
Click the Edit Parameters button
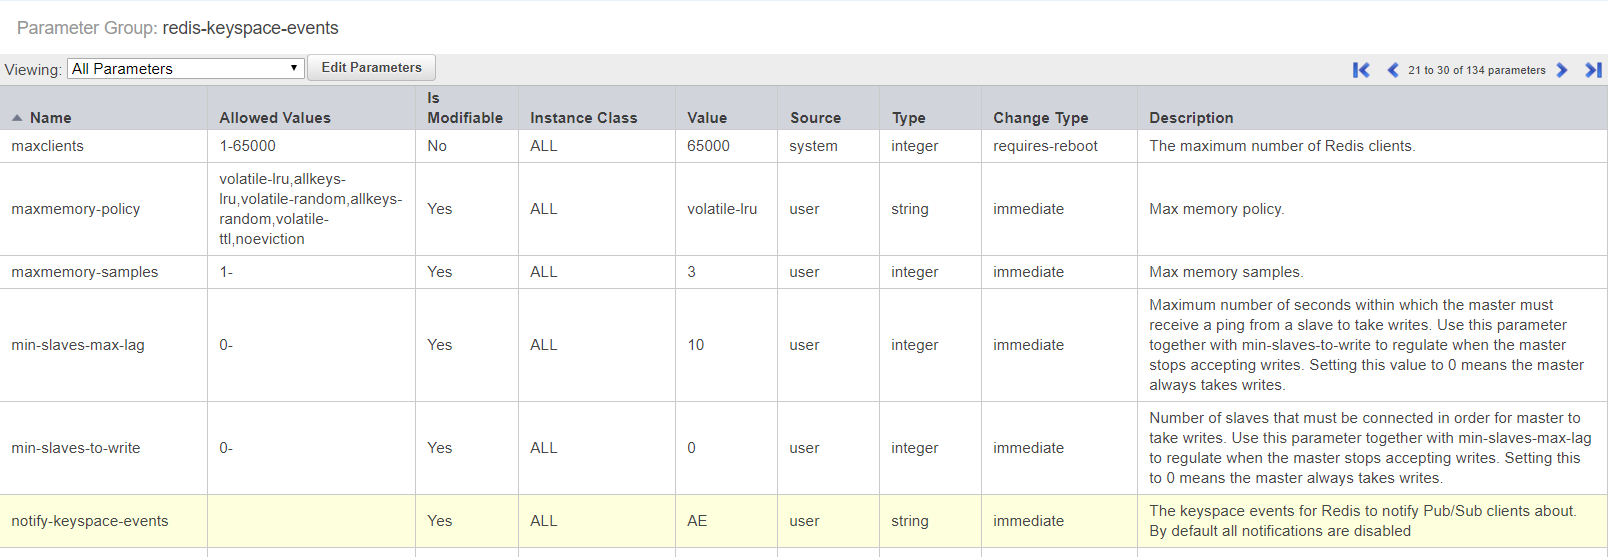[371, 68]
